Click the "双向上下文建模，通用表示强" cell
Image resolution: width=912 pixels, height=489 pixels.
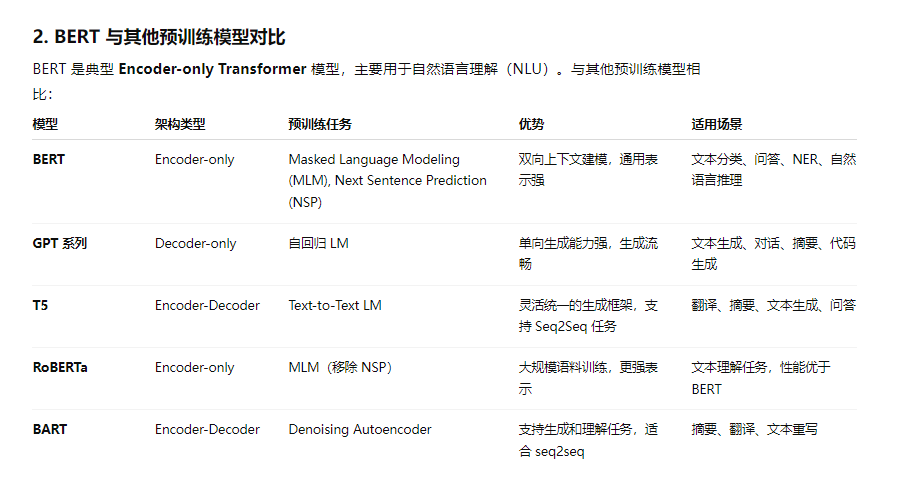coord(588,170)
